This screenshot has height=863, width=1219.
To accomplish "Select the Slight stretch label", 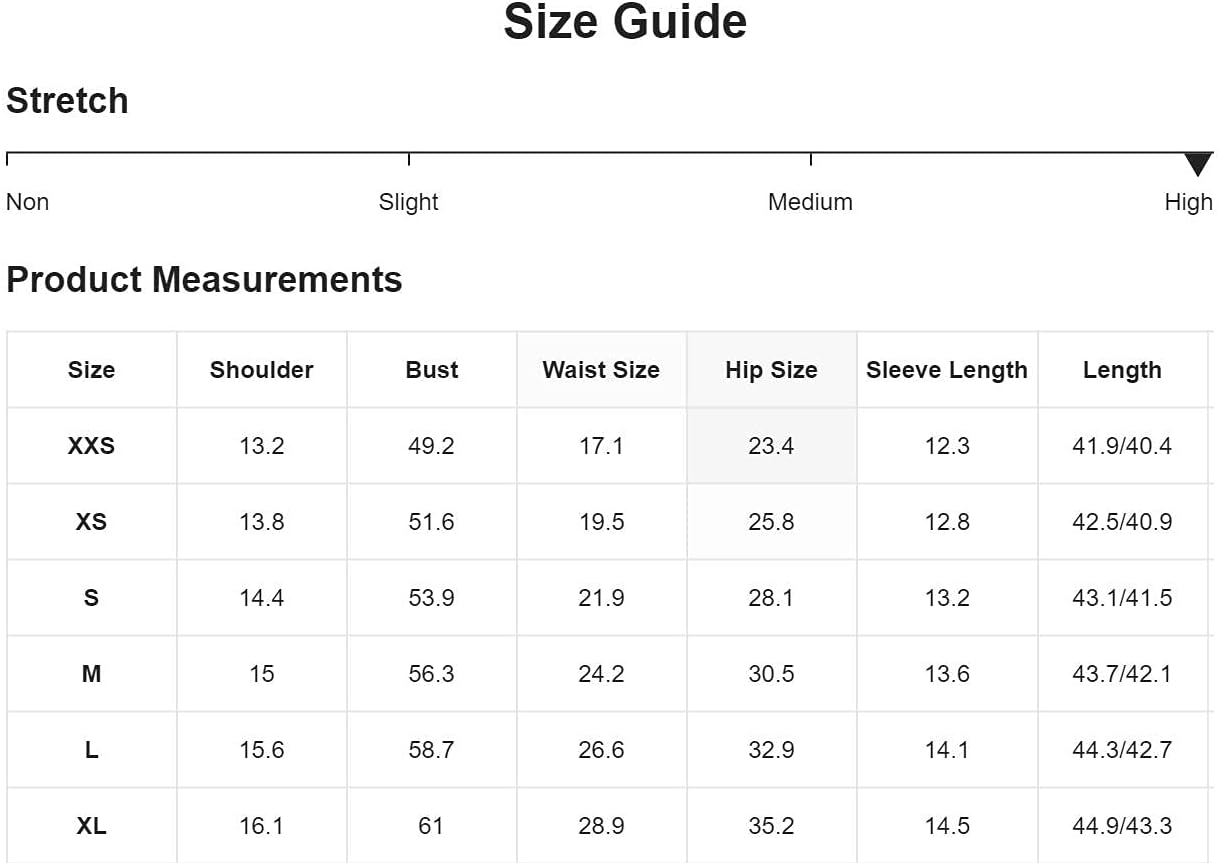I will [408, 202].
